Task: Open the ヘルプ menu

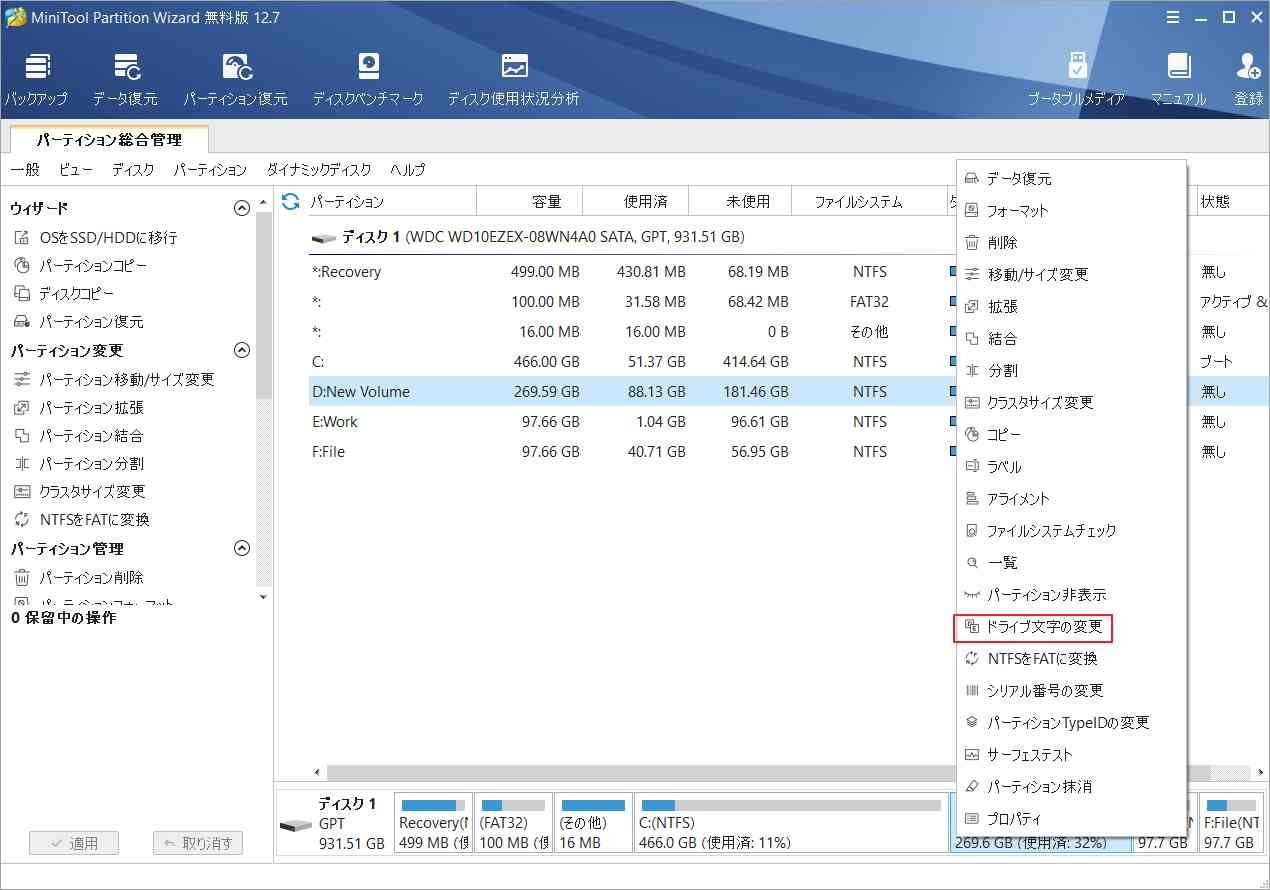Action: (x=408, y=170)
